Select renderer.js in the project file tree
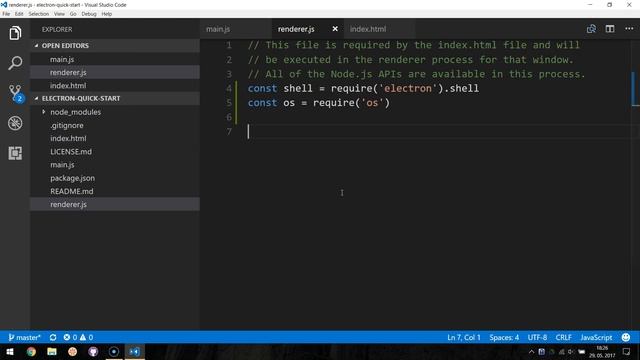 pyautogui.click(x=115, y=204)
